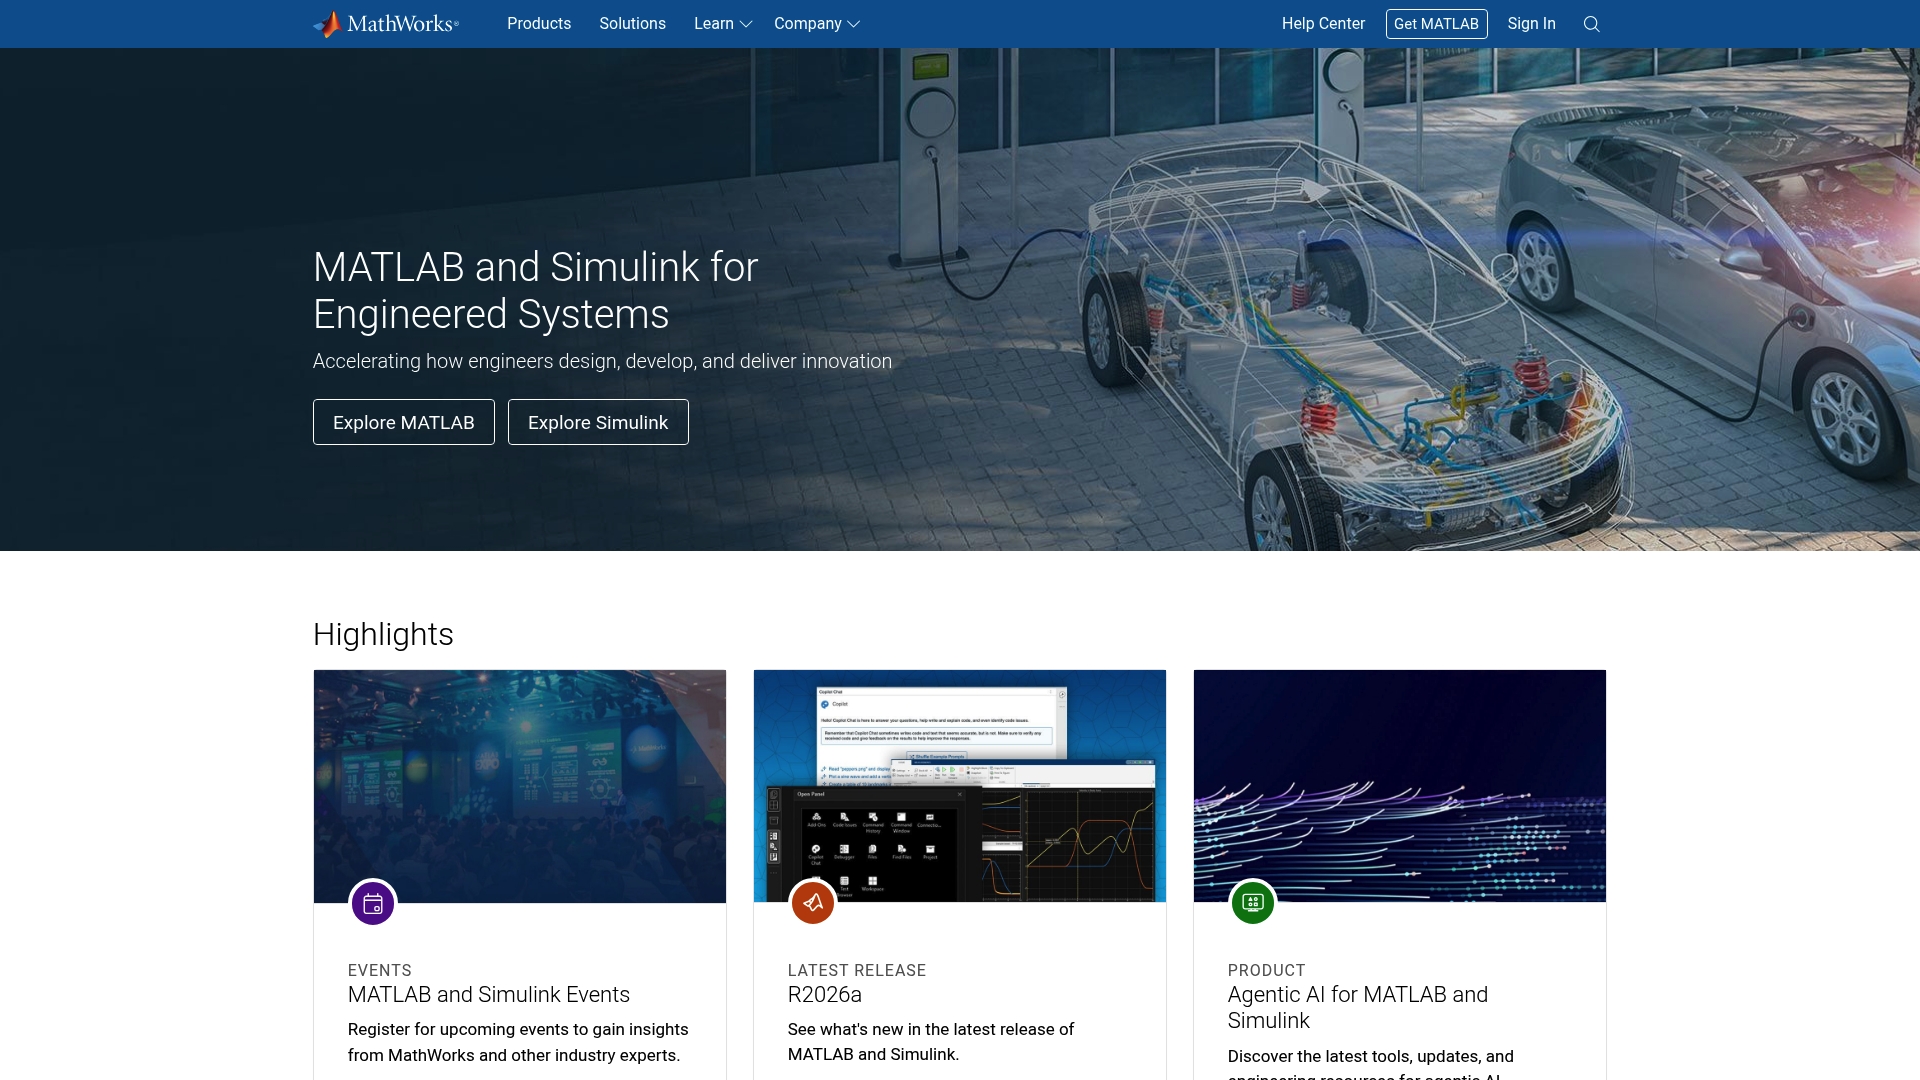Click the PRODUCT category label

[1267, 971]
